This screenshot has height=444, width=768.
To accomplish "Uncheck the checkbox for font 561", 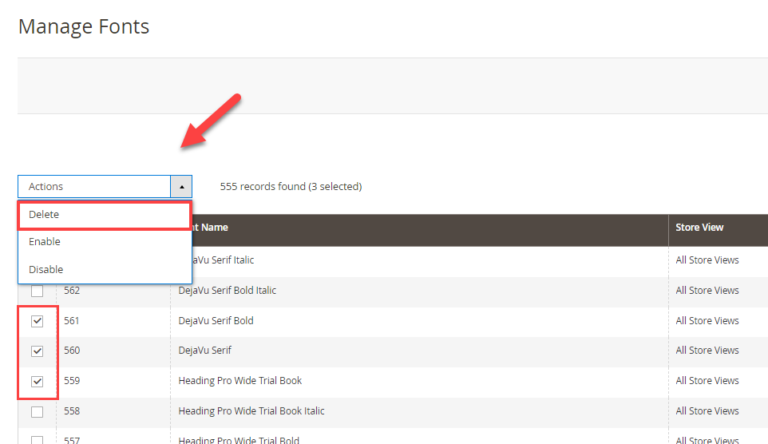I will click(37, 321).
